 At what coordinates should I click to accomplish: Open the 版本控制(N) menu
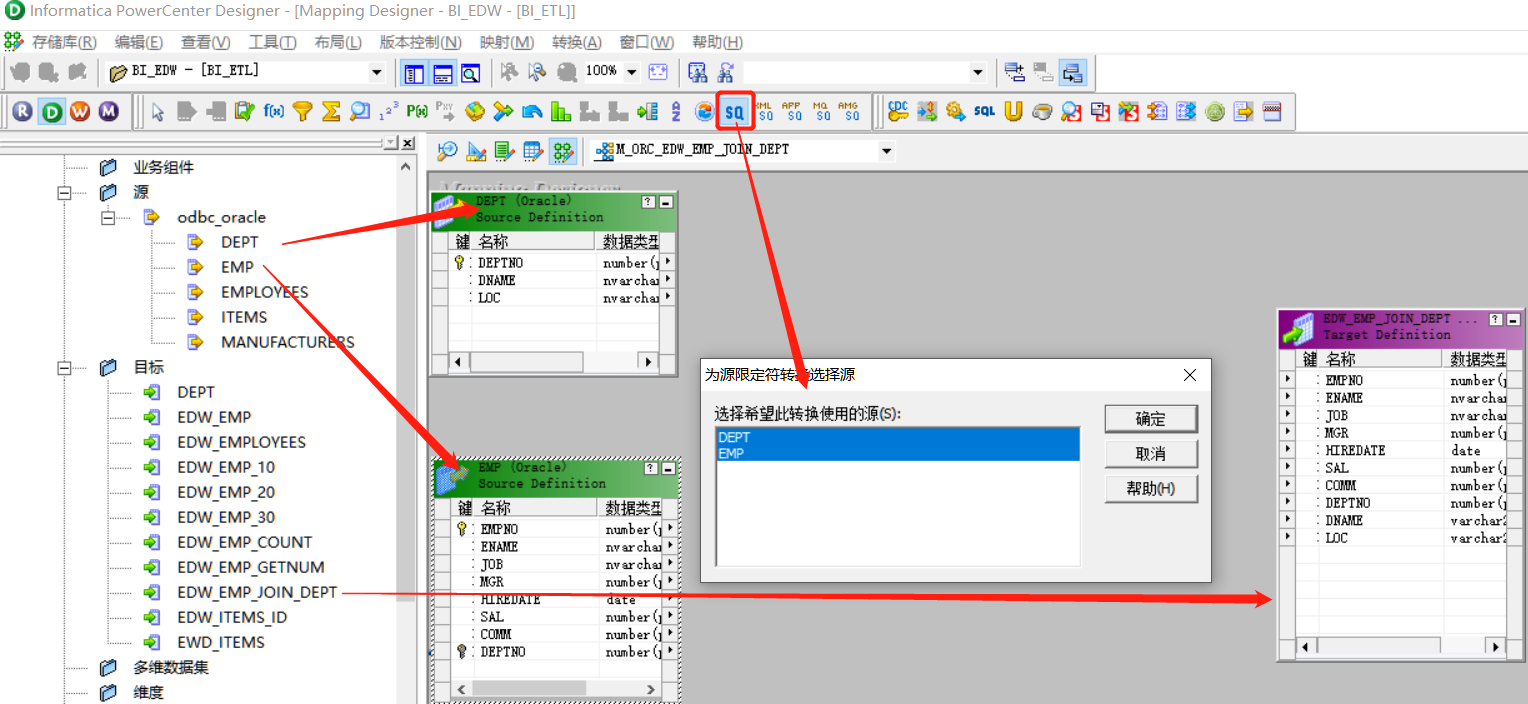(x=420, y=42)
